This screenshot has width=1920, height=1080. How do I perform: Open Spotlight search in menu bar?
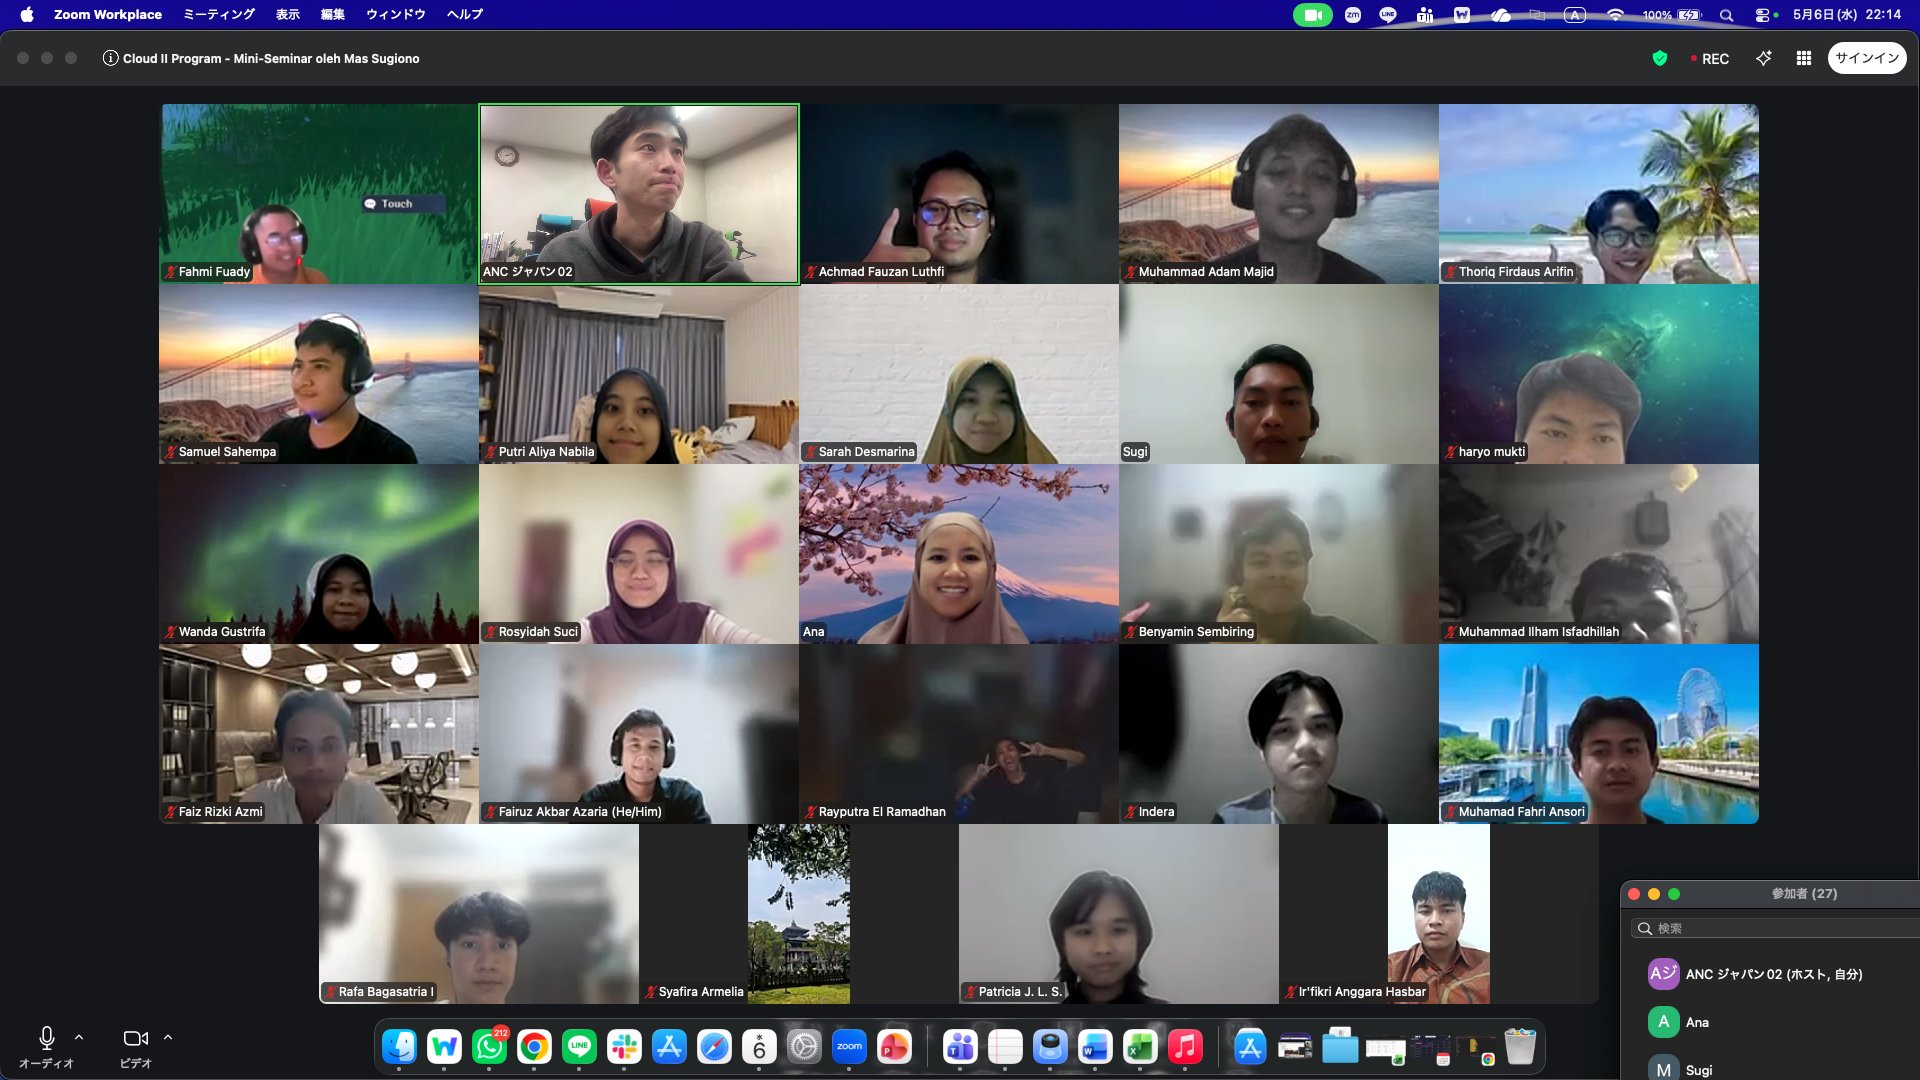click(1726, 15)
